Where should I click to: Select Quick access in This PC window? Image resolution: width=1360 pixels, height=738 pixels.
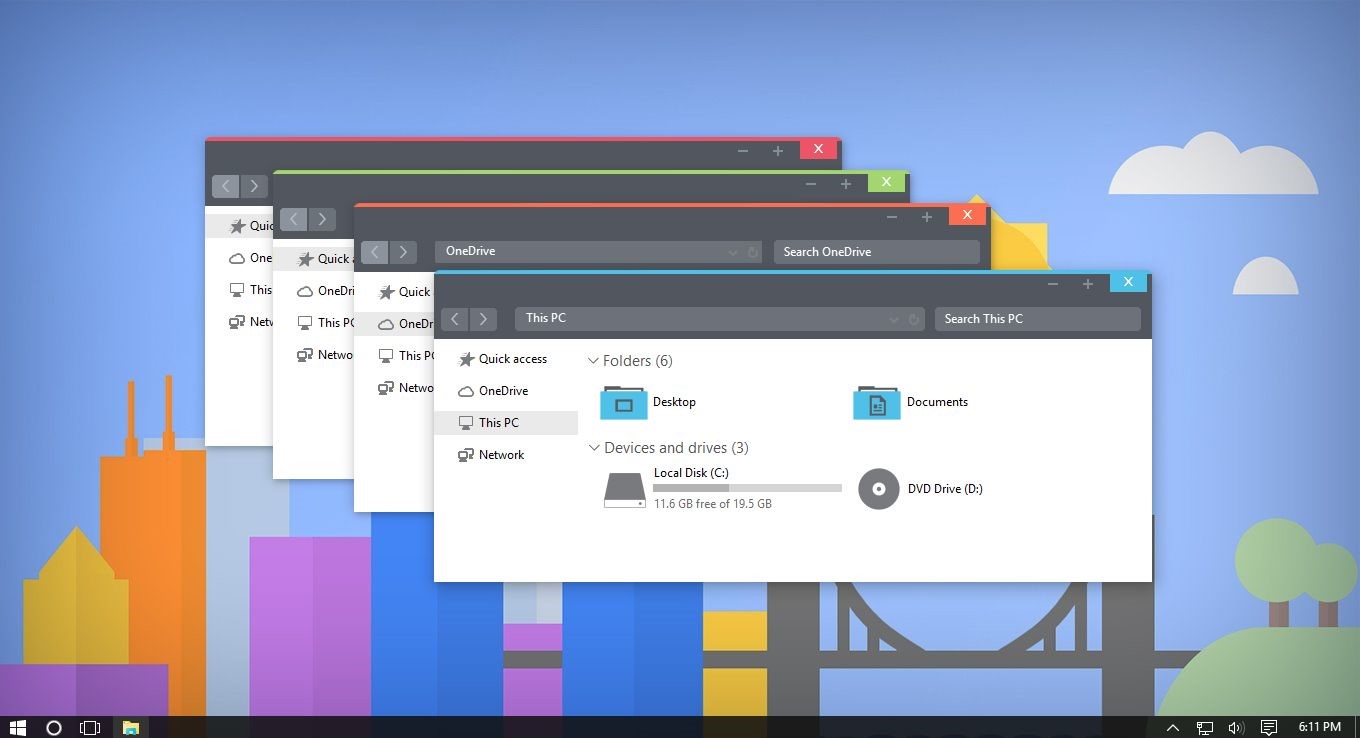[x=506, y=359]
